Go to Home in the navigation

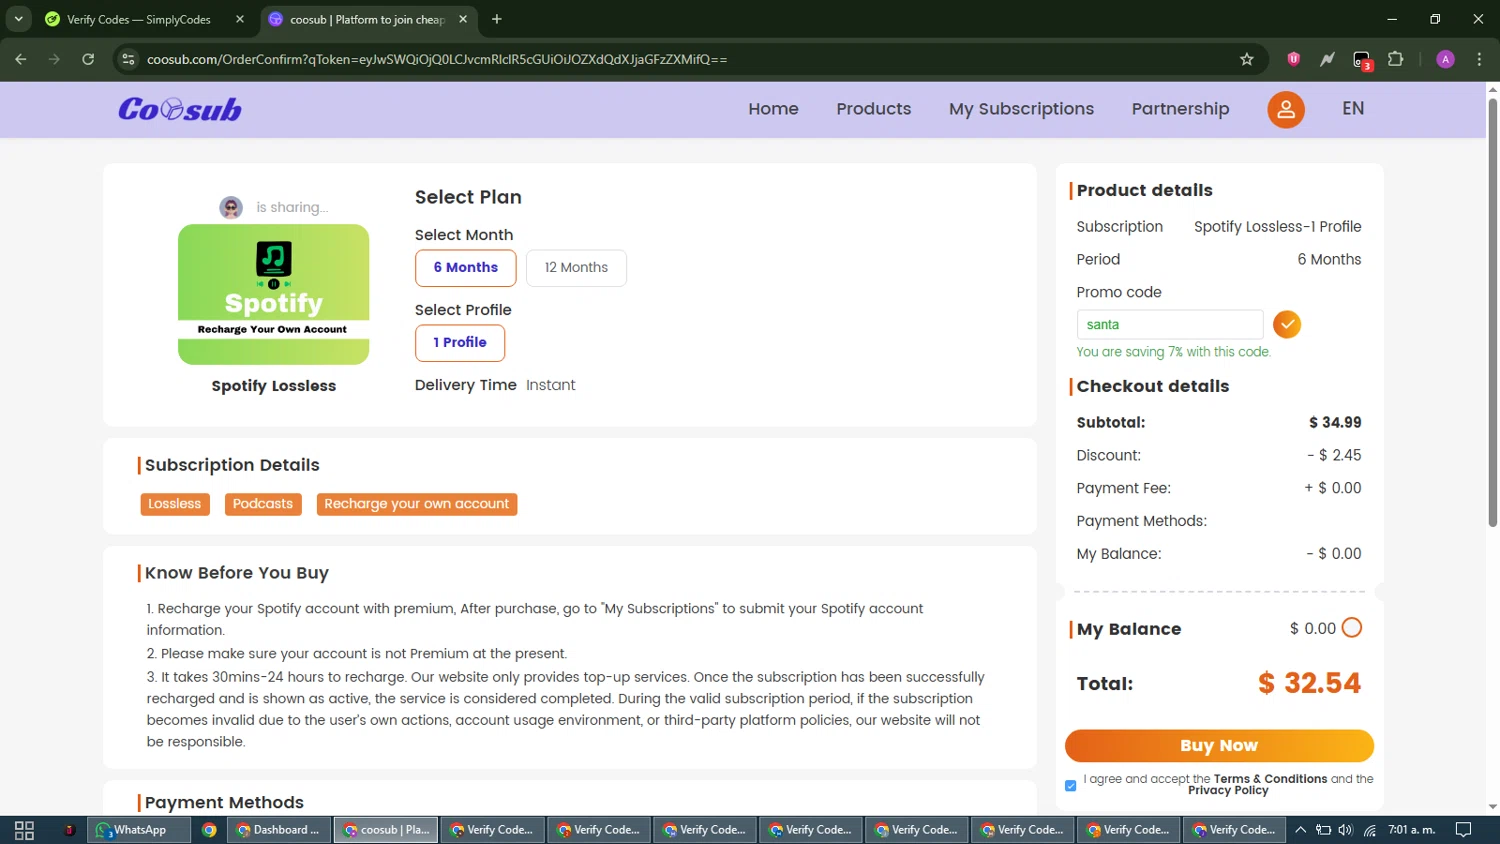(773, 109)
